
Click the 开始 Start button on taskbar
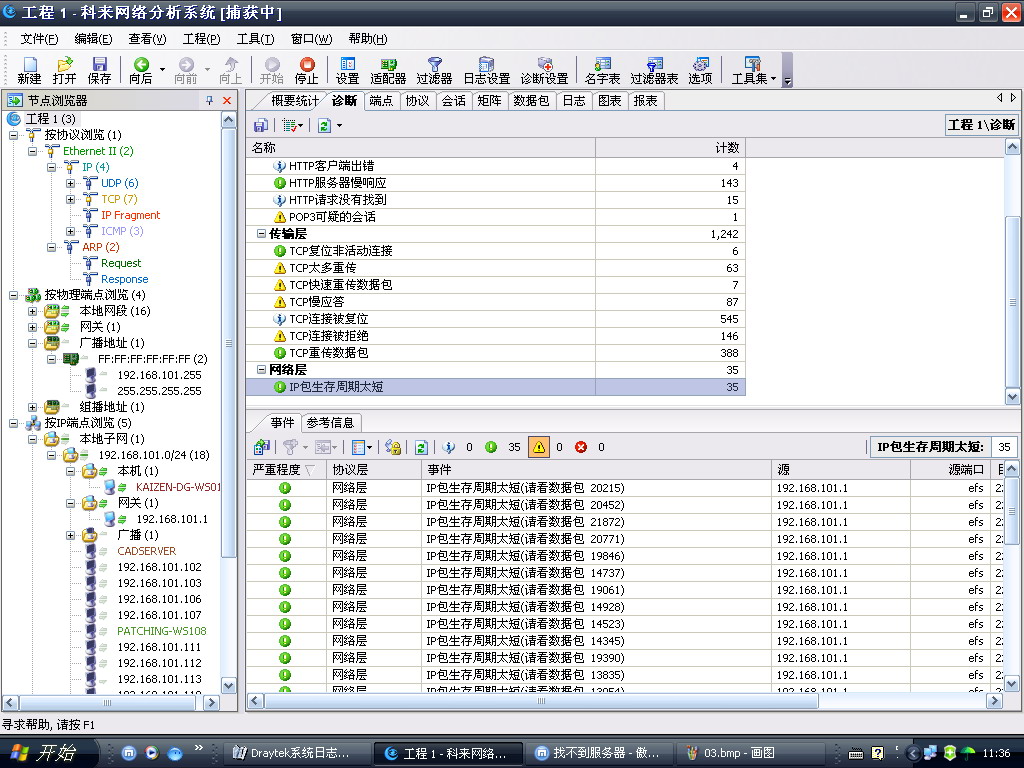45,753
